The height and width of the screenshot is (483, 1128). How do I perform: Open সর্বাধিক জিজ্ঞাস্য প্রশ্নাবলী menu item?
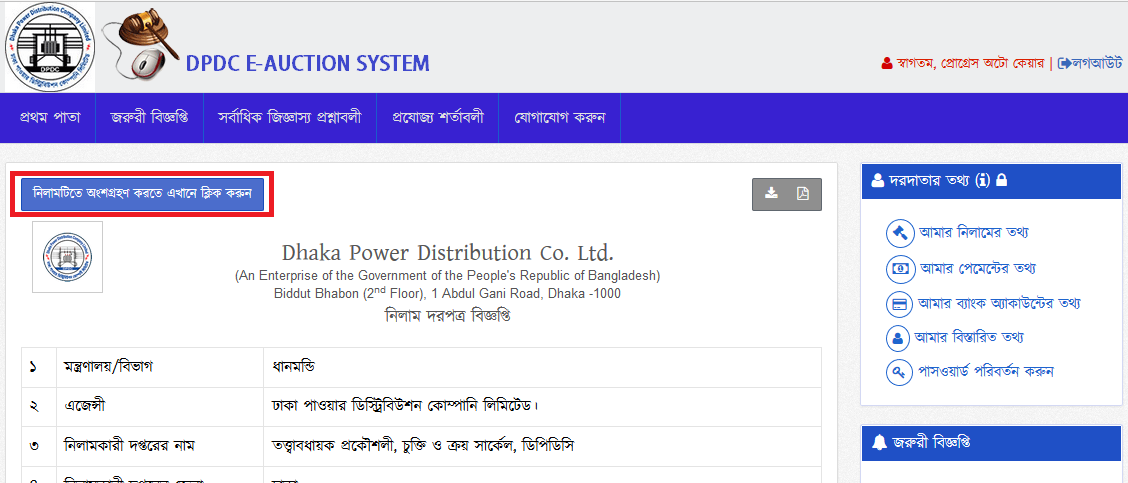[290, 117]
